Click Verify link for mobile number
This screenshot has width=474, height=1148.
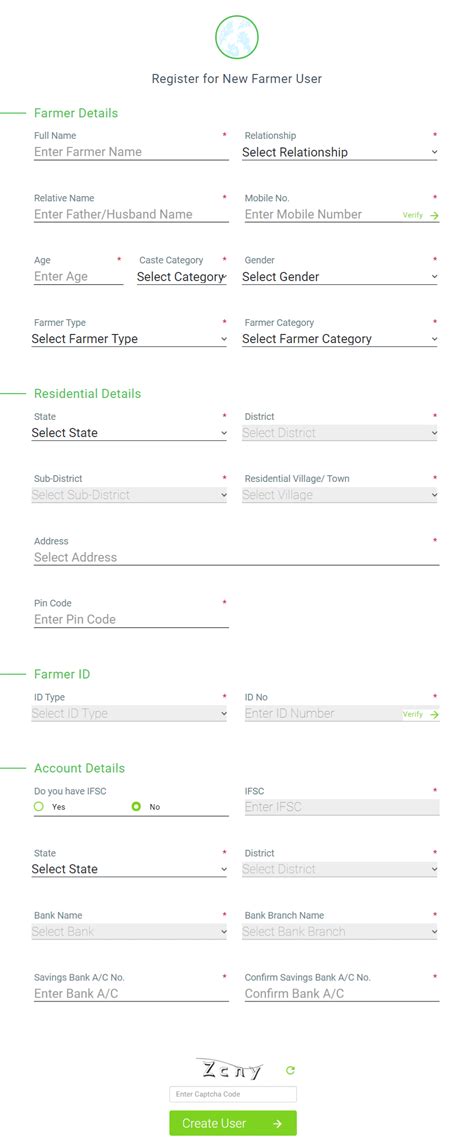tap(412, 215)
